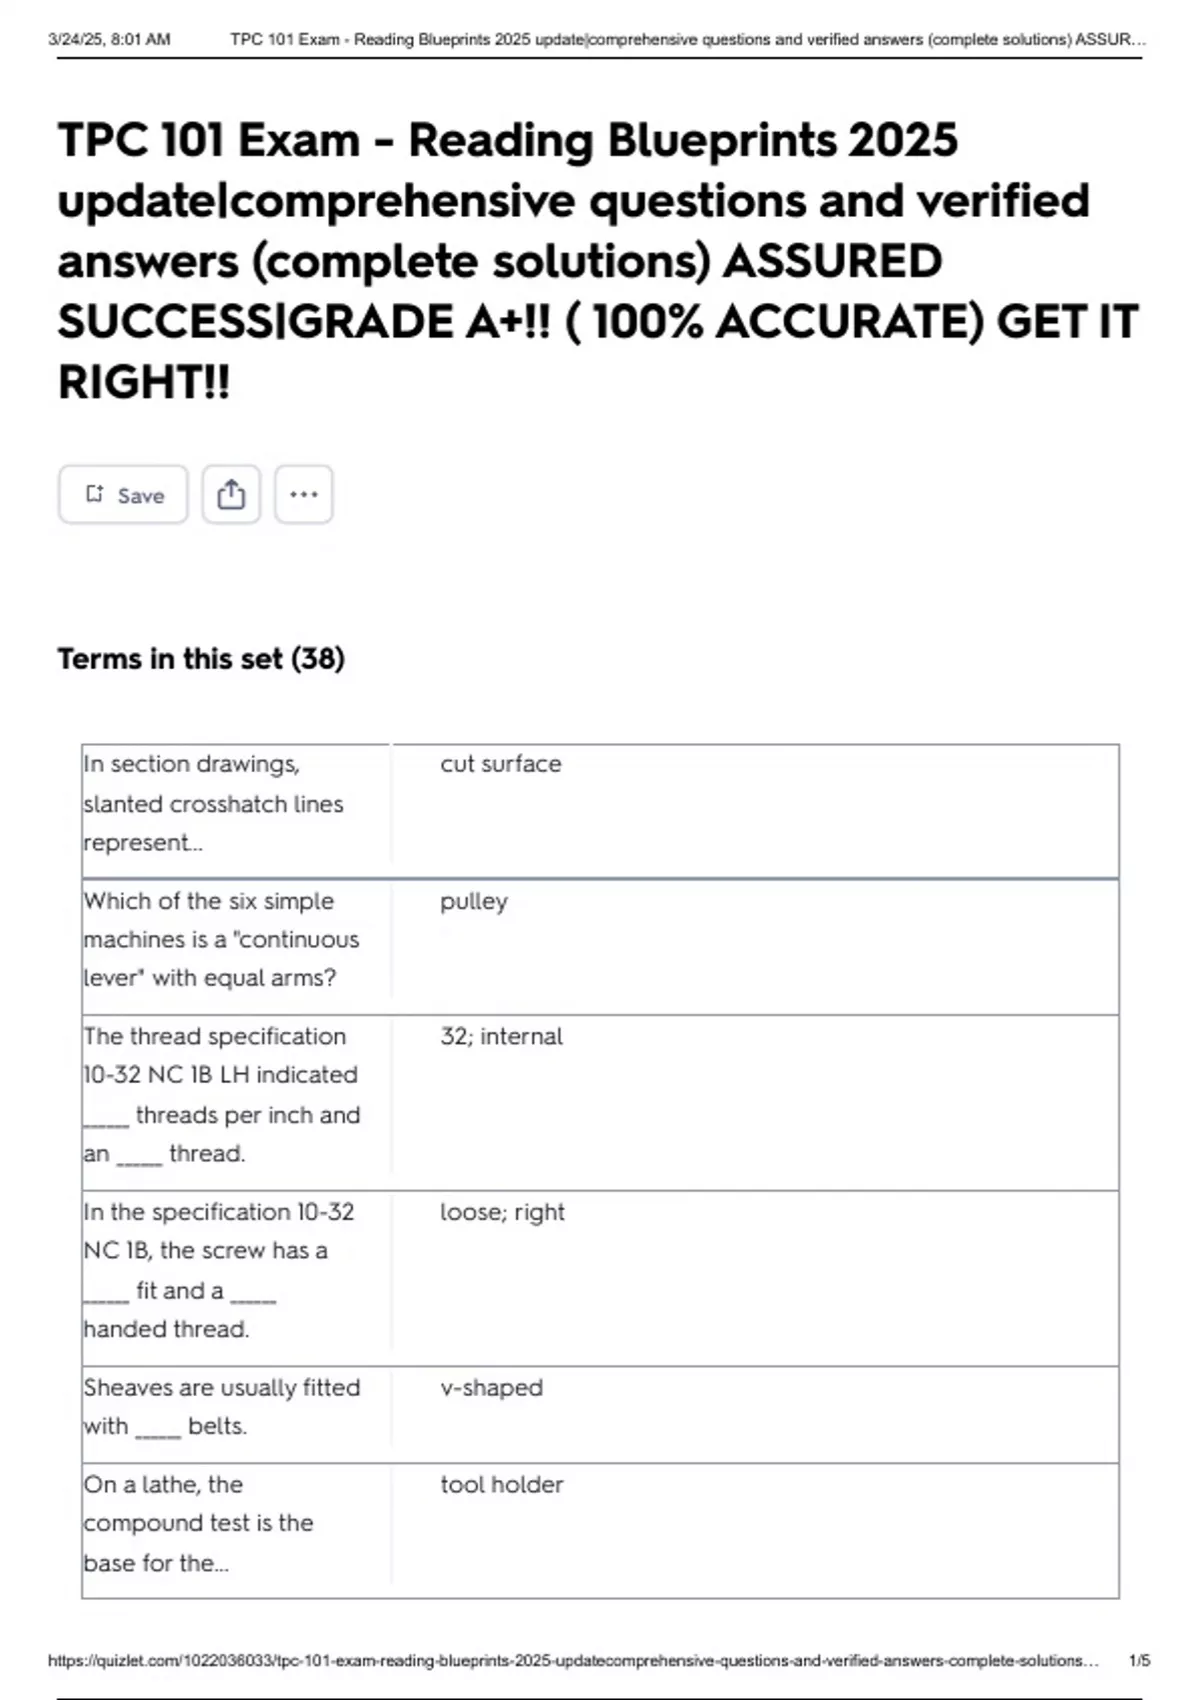Viewport: 1200px width, 1700px height.
Task: Select the '32; internal' answer cell
Action: point(755,1103)
